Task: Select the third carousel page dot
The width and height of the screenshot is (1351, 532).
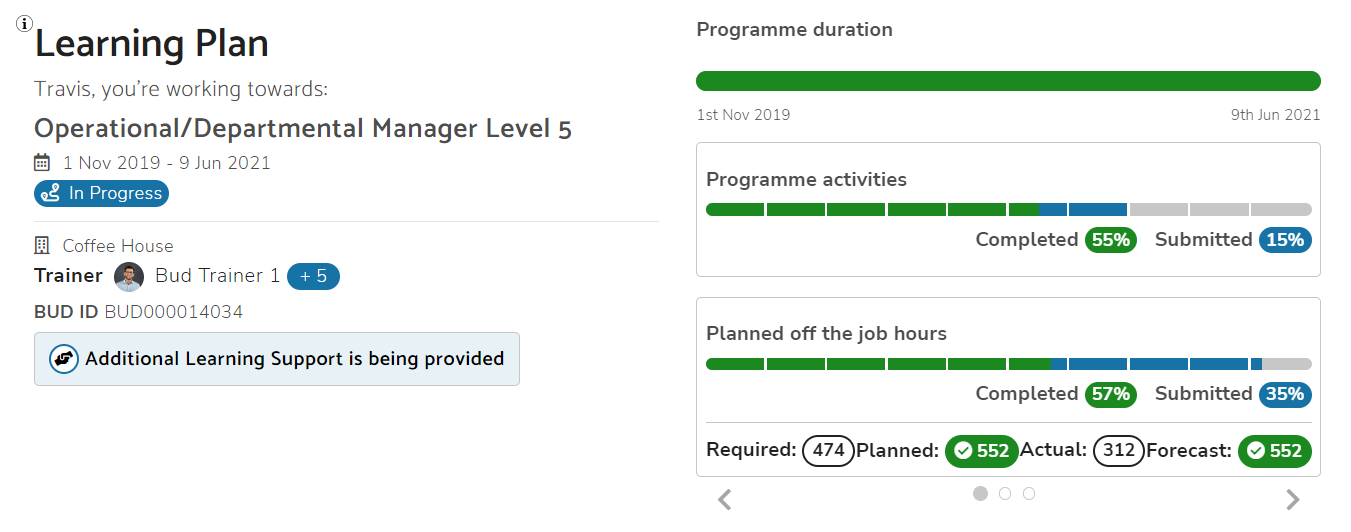Action: (x=1029, y=493)
